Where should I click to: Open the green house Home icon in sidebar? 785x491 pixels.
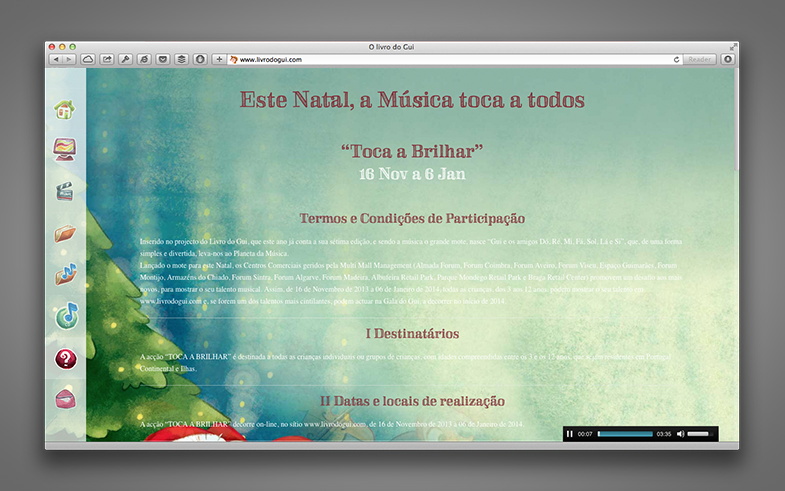point(65,110)
